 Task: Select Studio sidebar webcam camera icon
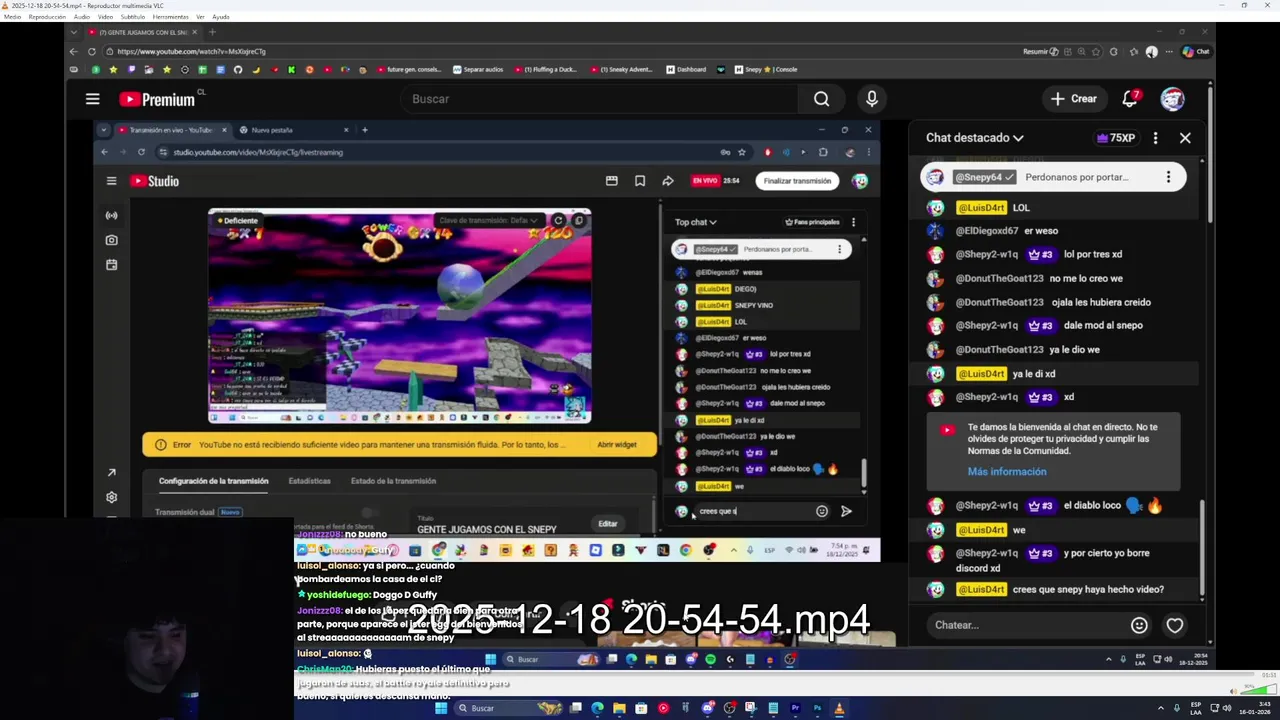111,240
